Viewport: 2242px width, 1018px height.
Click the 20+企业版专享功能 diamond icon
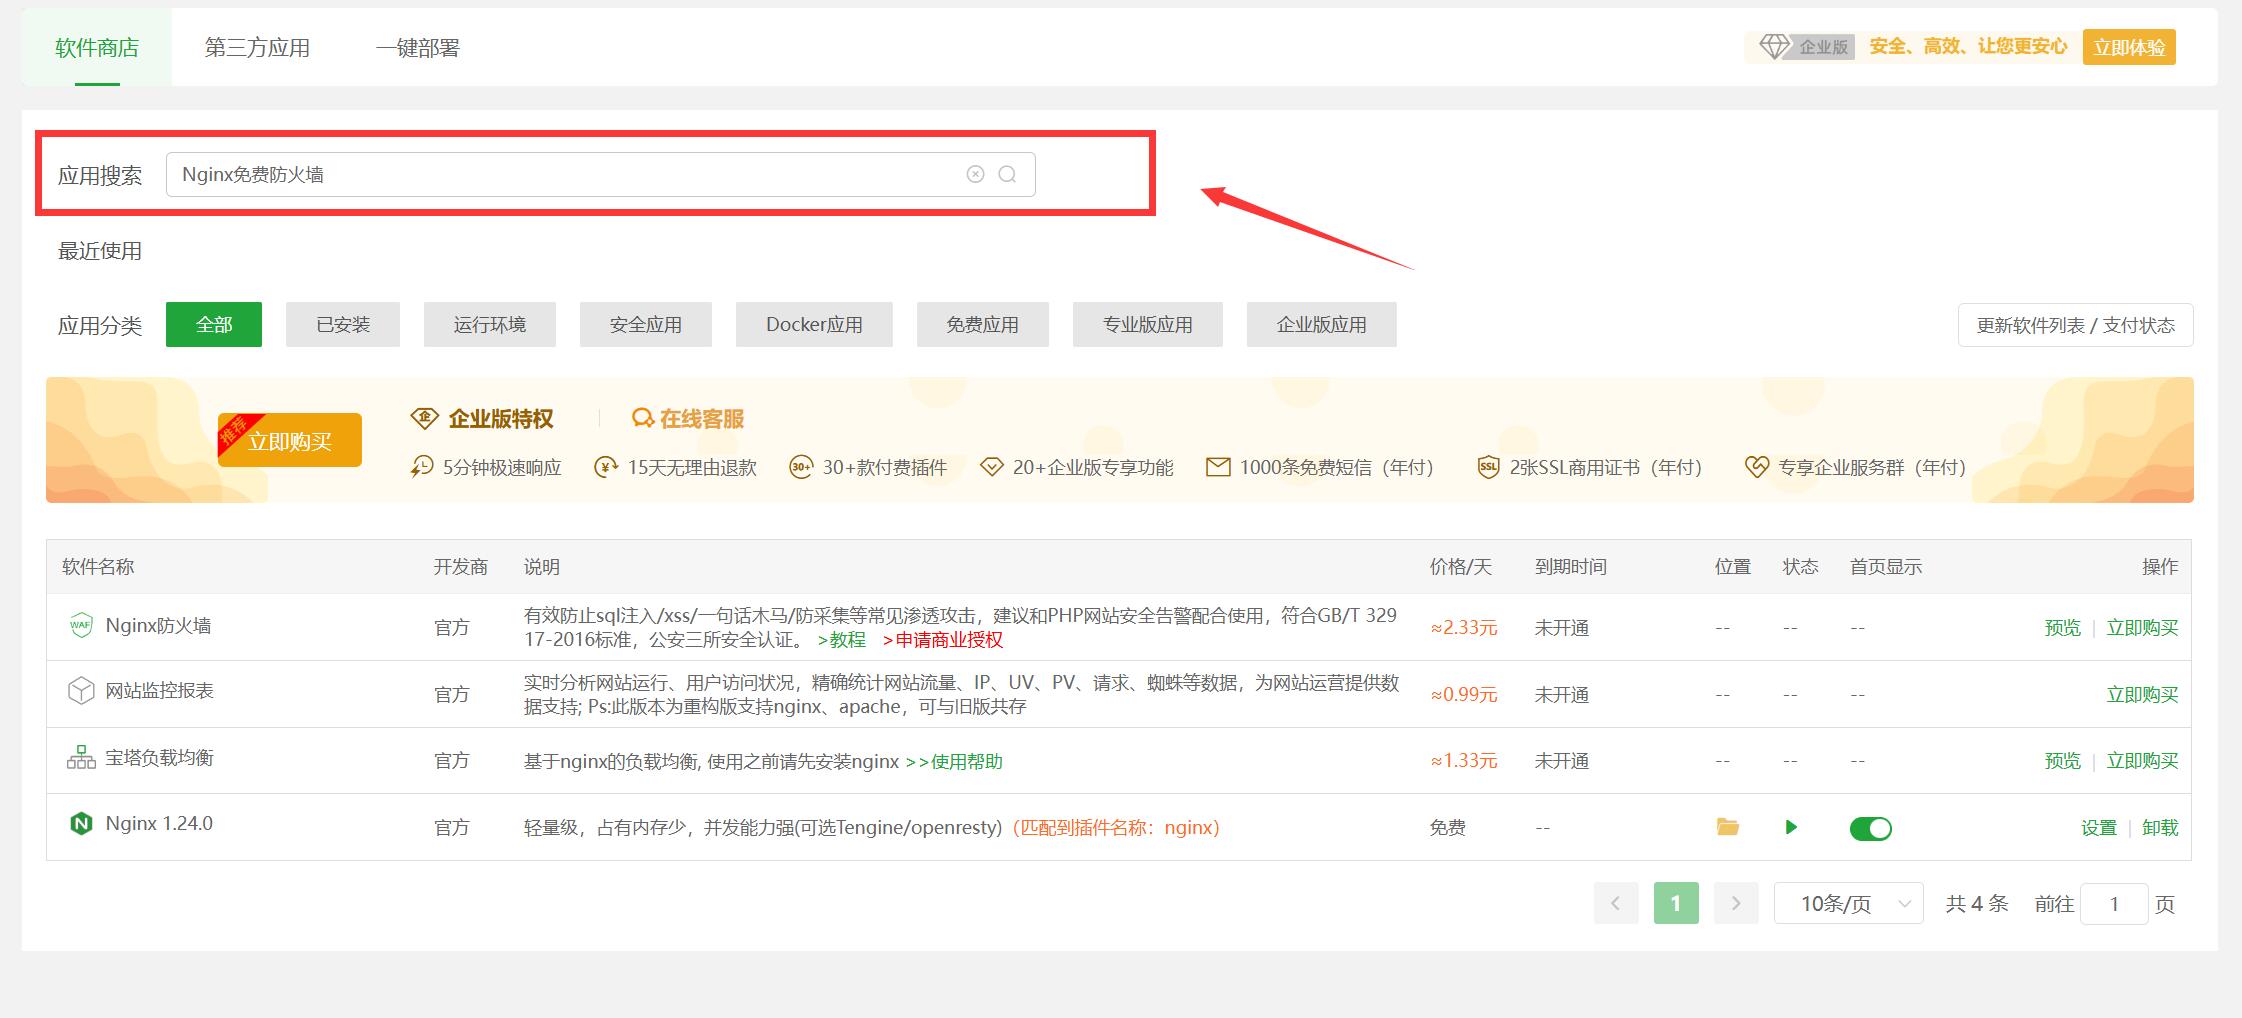(991, 467)
